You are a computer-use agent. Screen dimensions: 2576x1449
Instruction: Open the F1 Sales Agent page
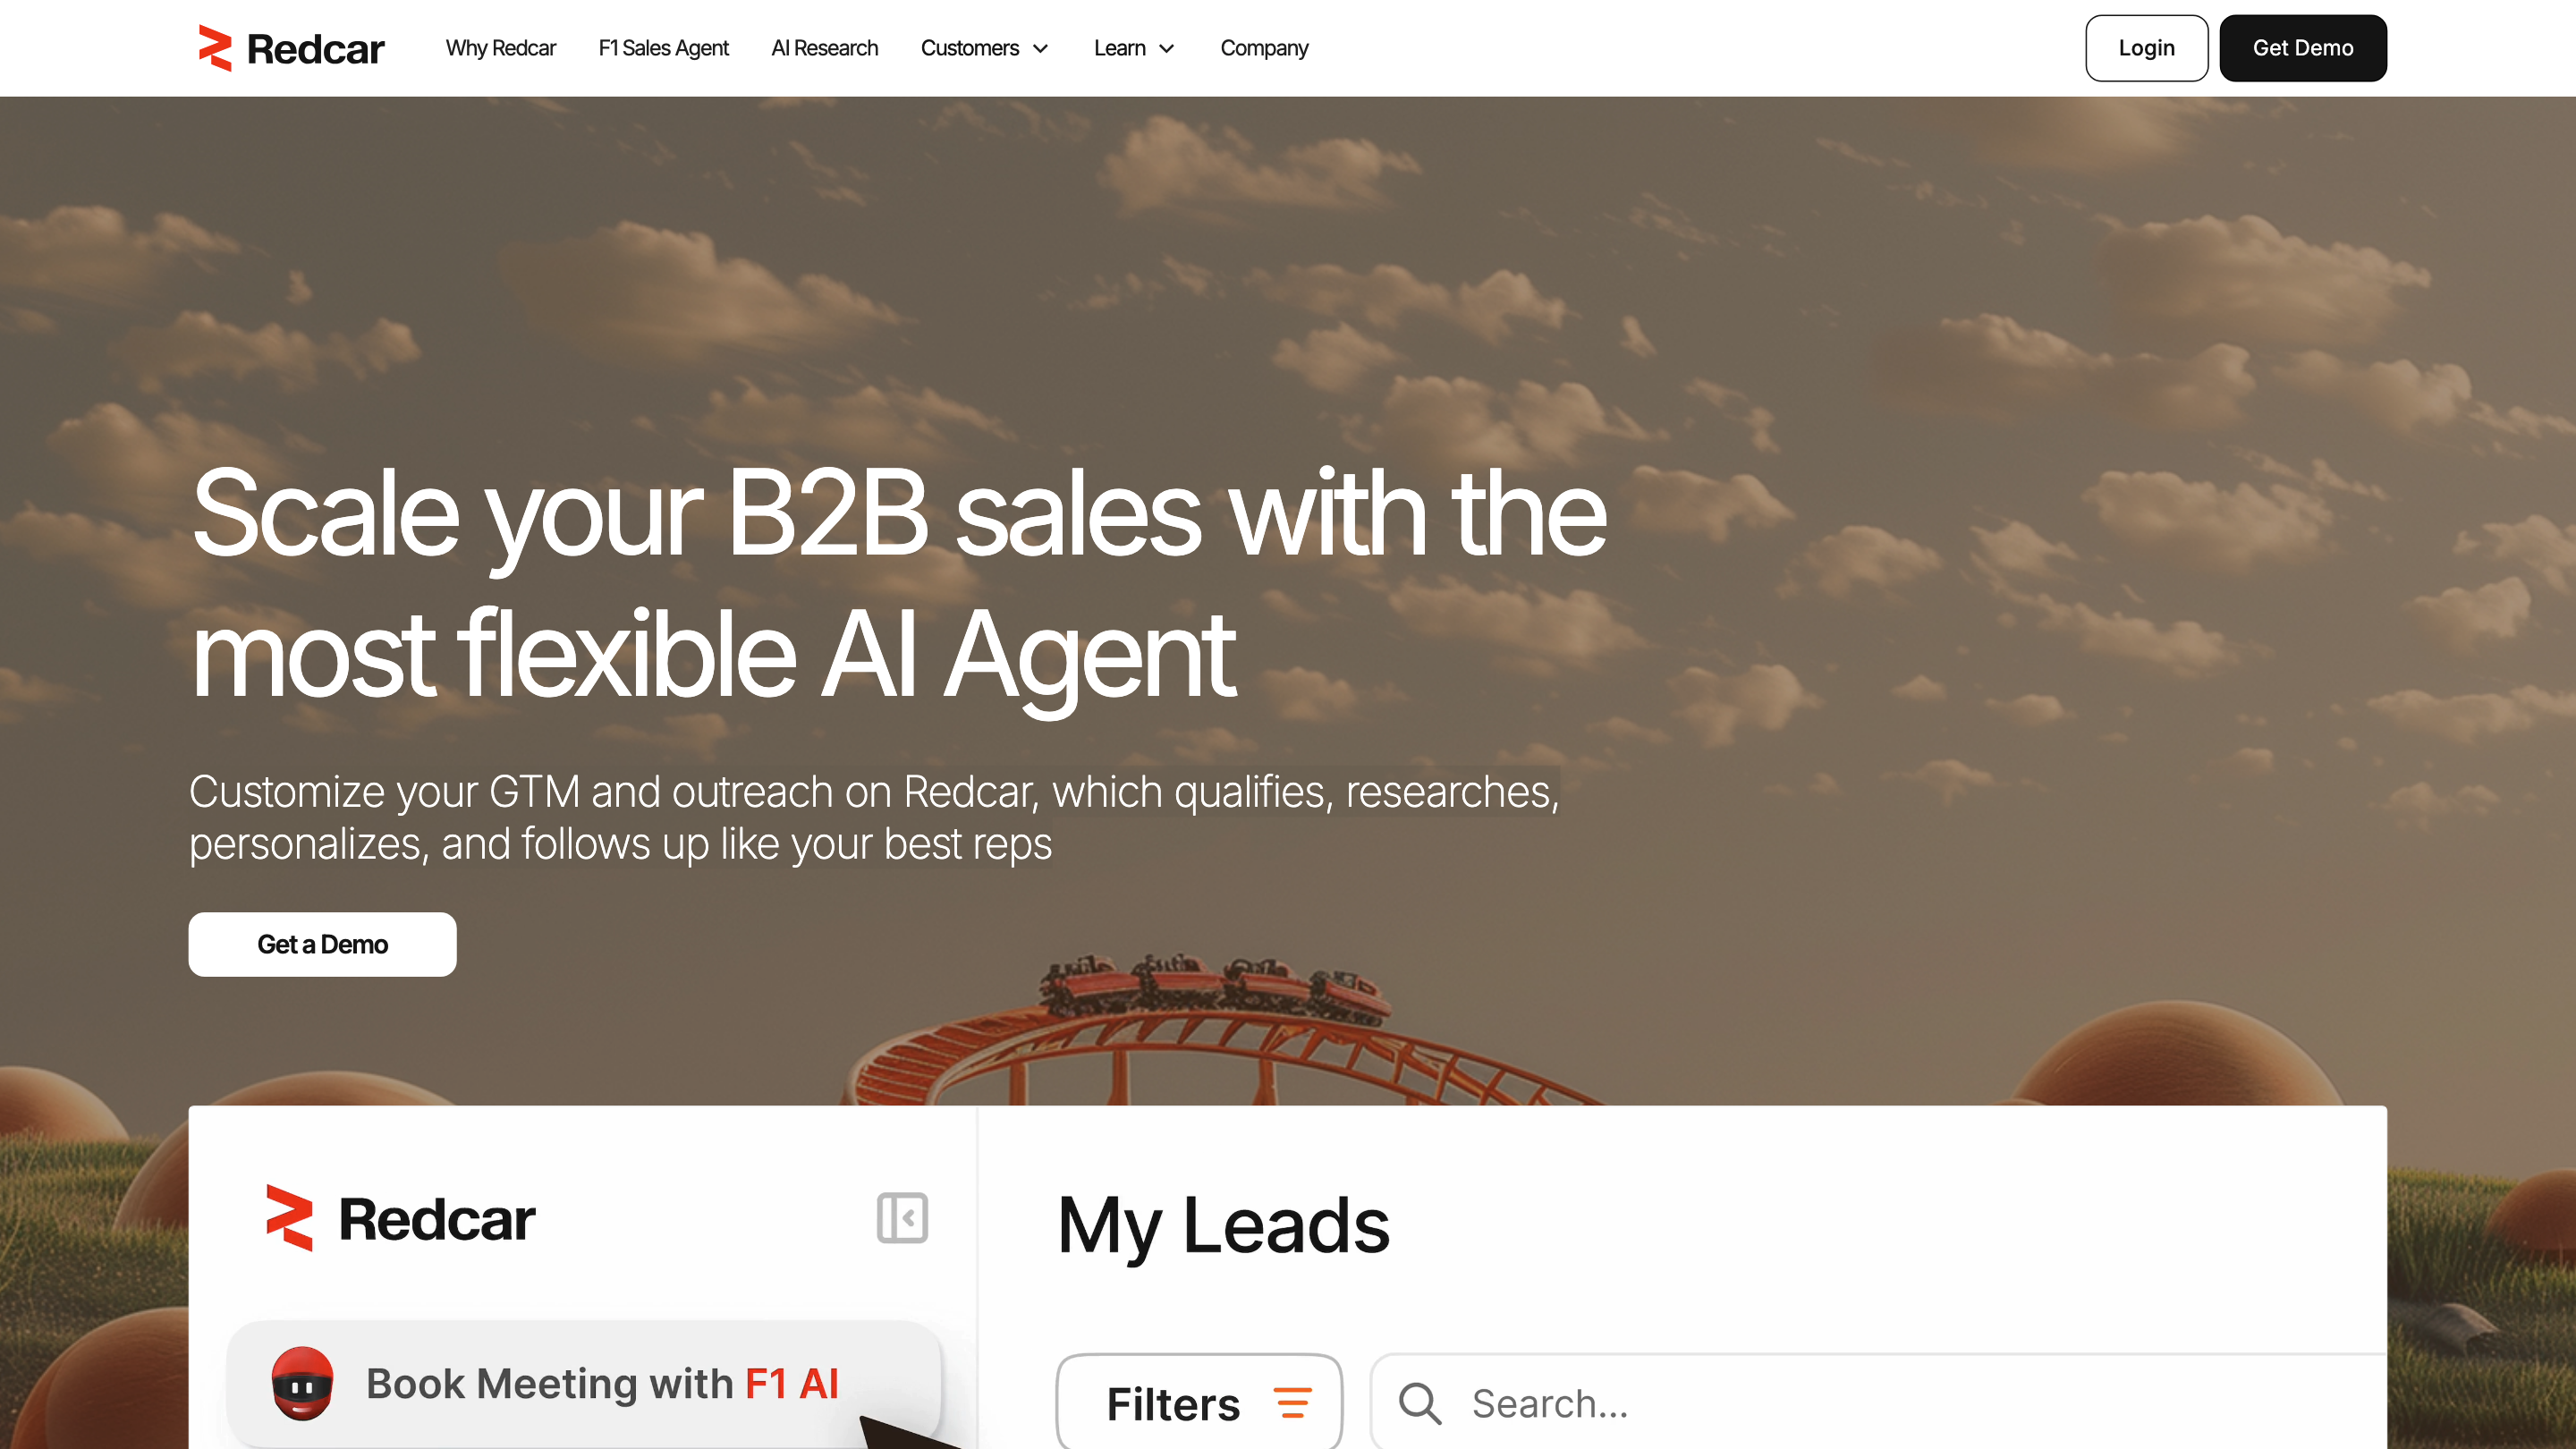point(663,48)
